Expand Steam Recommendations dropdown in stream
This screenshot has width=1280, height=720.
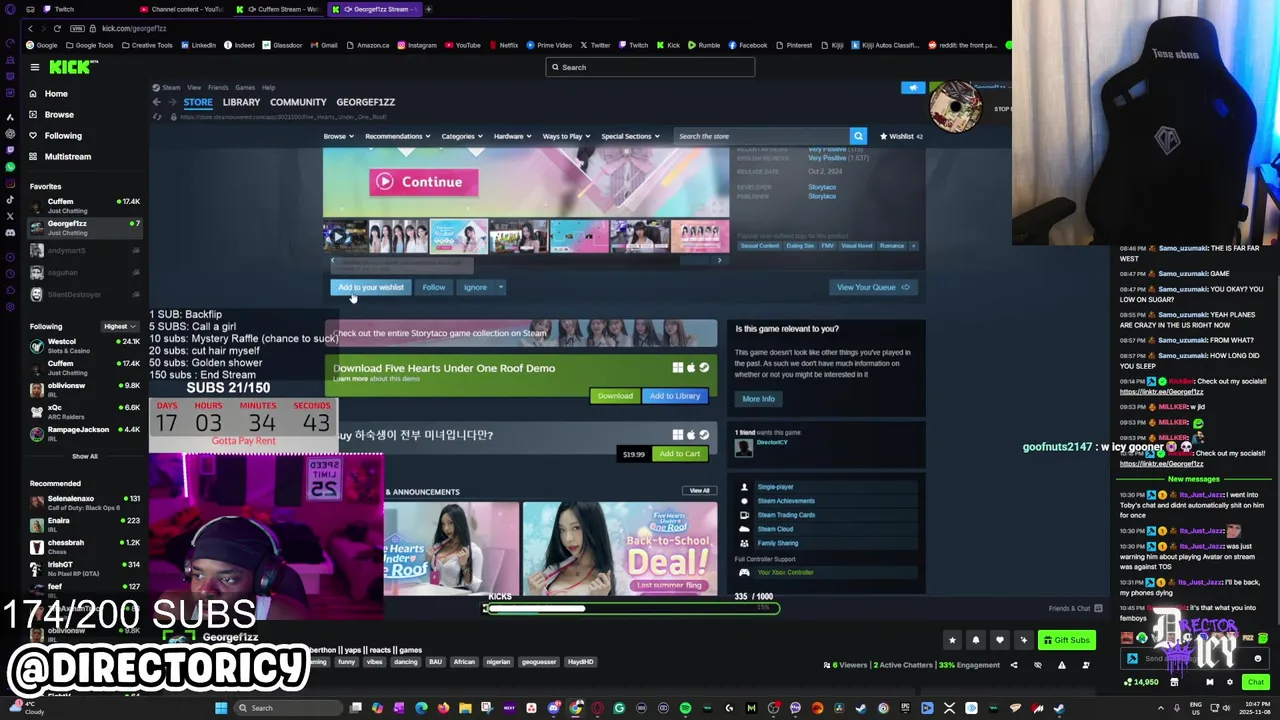(x=397, y=136)
